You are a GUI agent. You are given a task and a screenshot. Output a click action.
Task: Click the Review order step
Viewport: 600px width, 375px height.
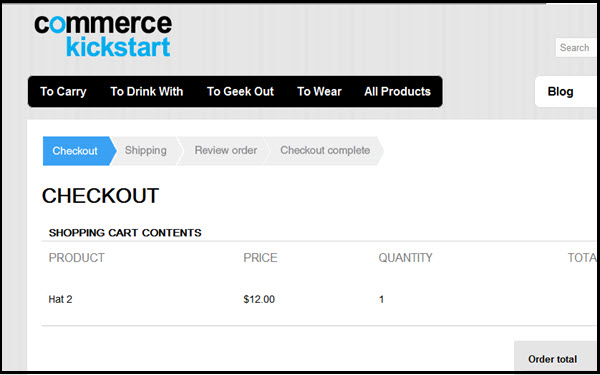coord(226,150)
